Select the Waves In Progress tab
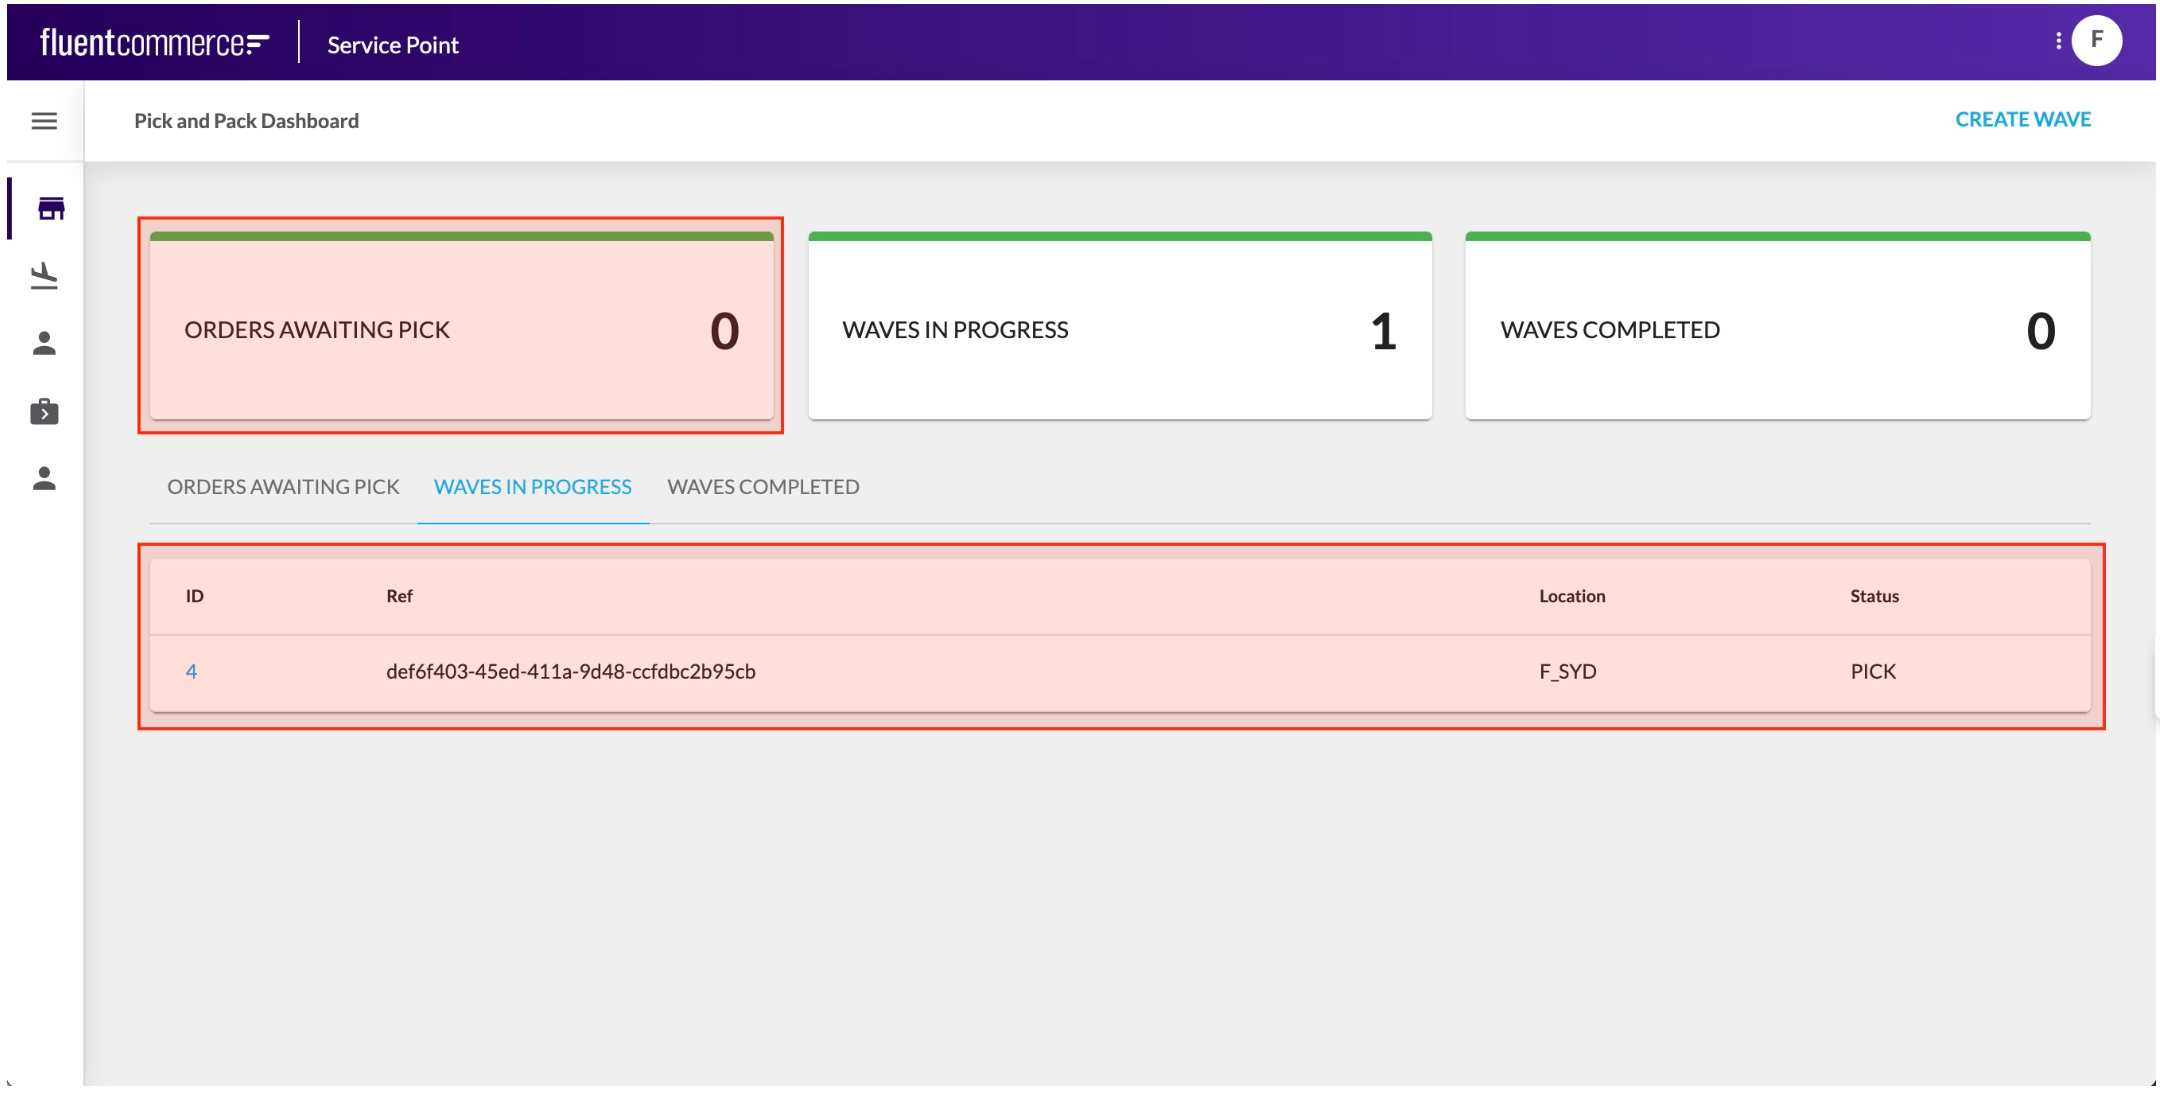This screenshot has width=2160, height=1096. [532, 487]
